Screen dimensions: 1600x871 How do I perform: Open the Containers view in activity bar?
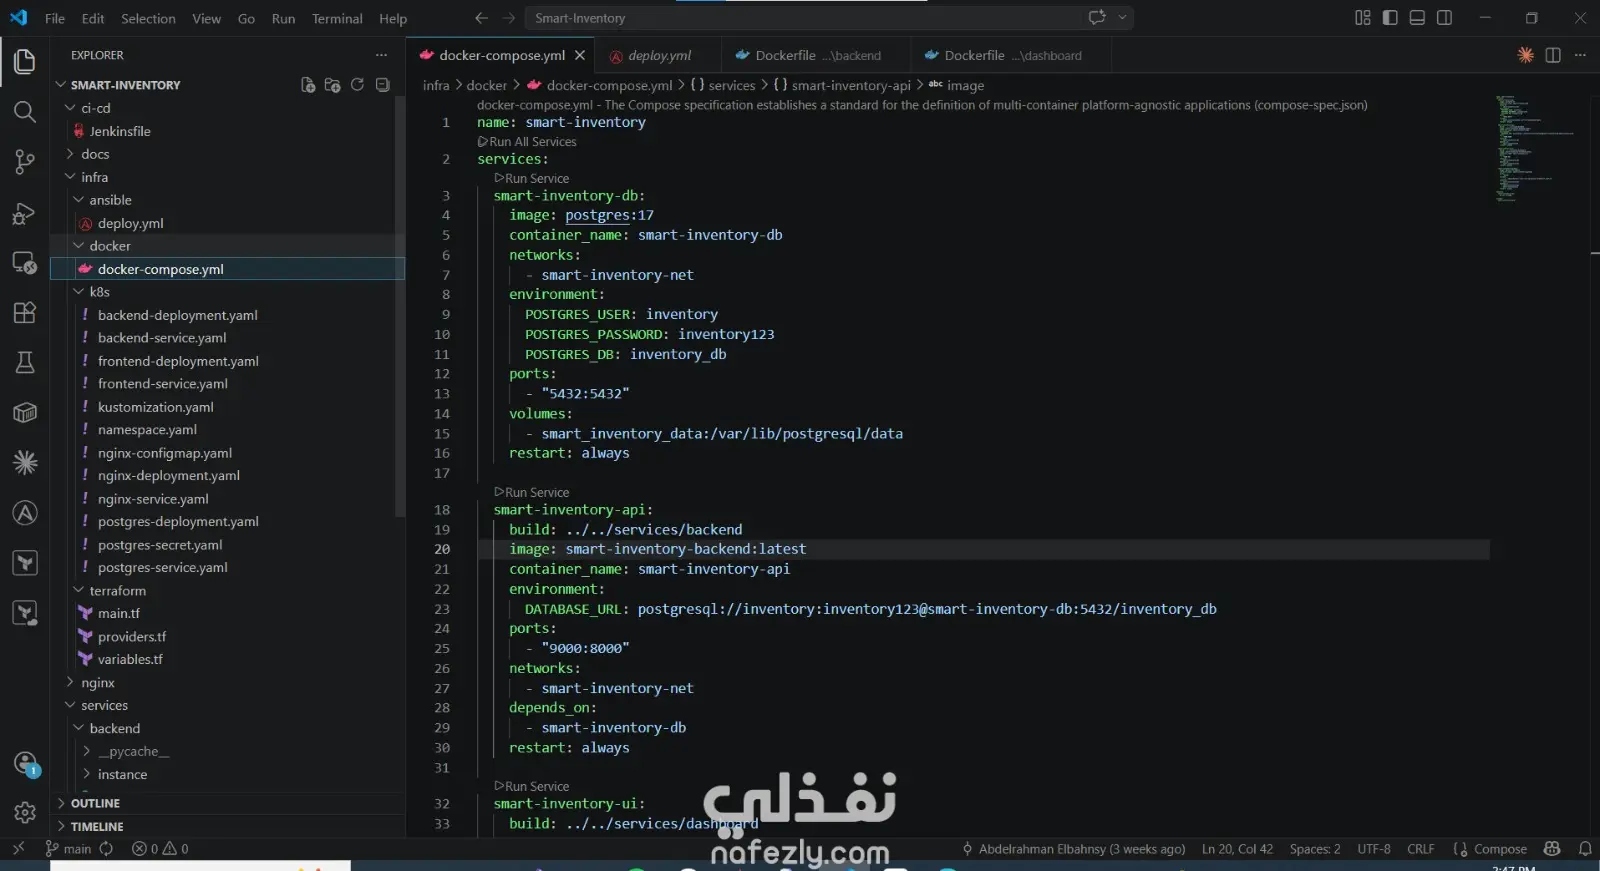click(x=25, y=412)
